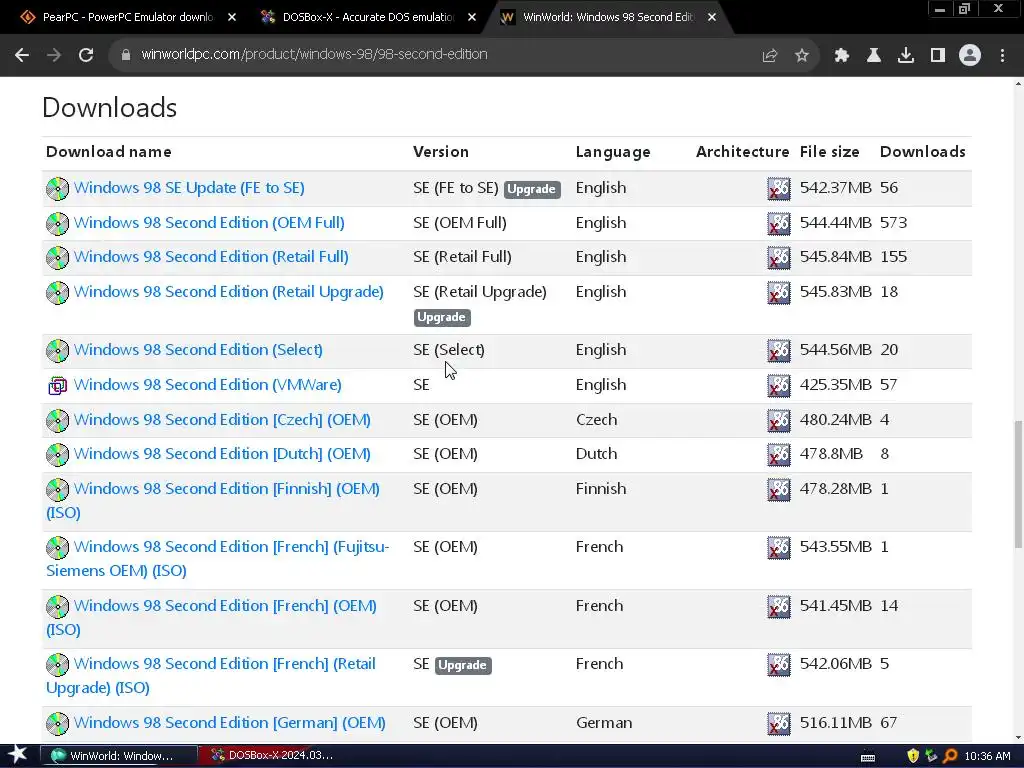
Task: Close the DOSBox-X browser tab
Action: (472, 17)
